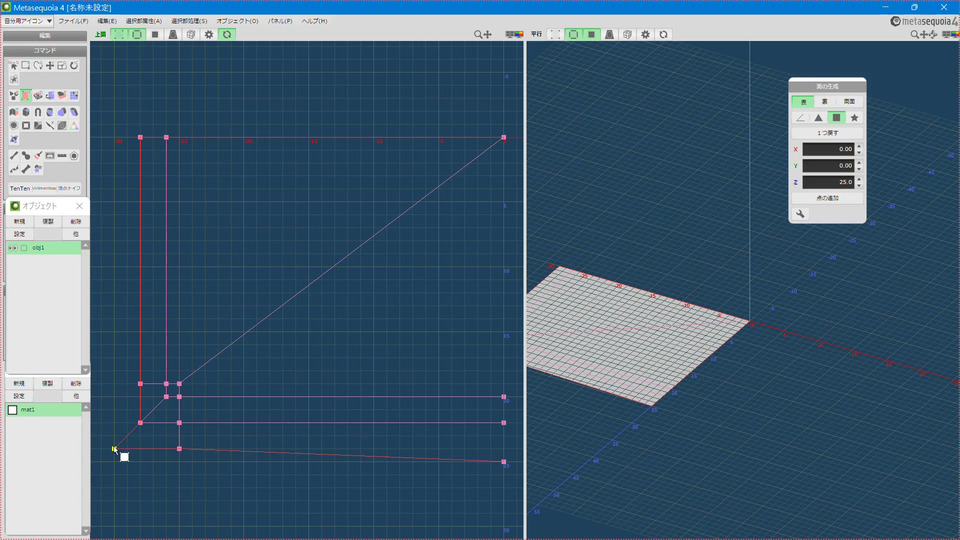
Task: Click the X coordinate input field
Action: point(827,149)
